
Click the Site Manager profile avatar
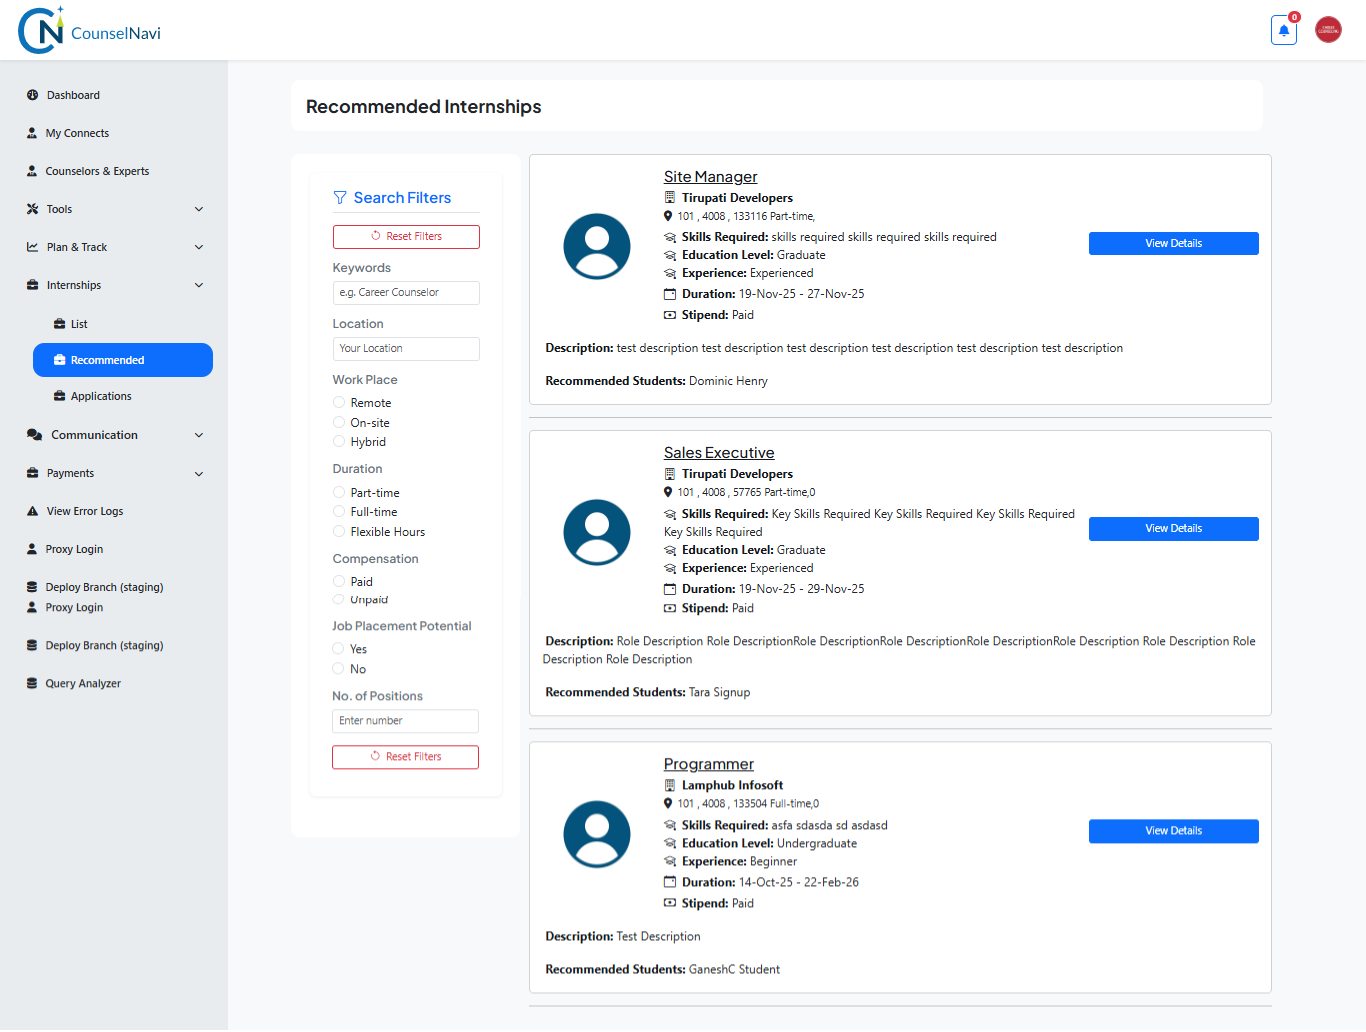[x=597, y=246]
